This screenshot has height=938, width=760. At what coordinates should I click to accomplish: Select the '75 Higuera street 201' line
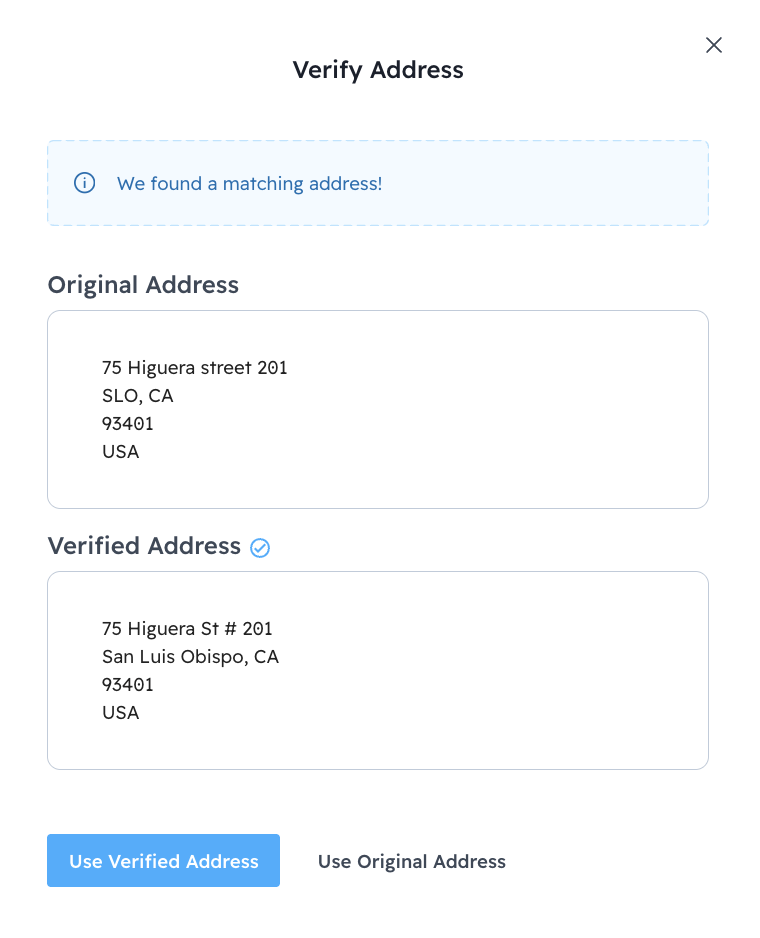pyautogui.click(x=195, y=368)
